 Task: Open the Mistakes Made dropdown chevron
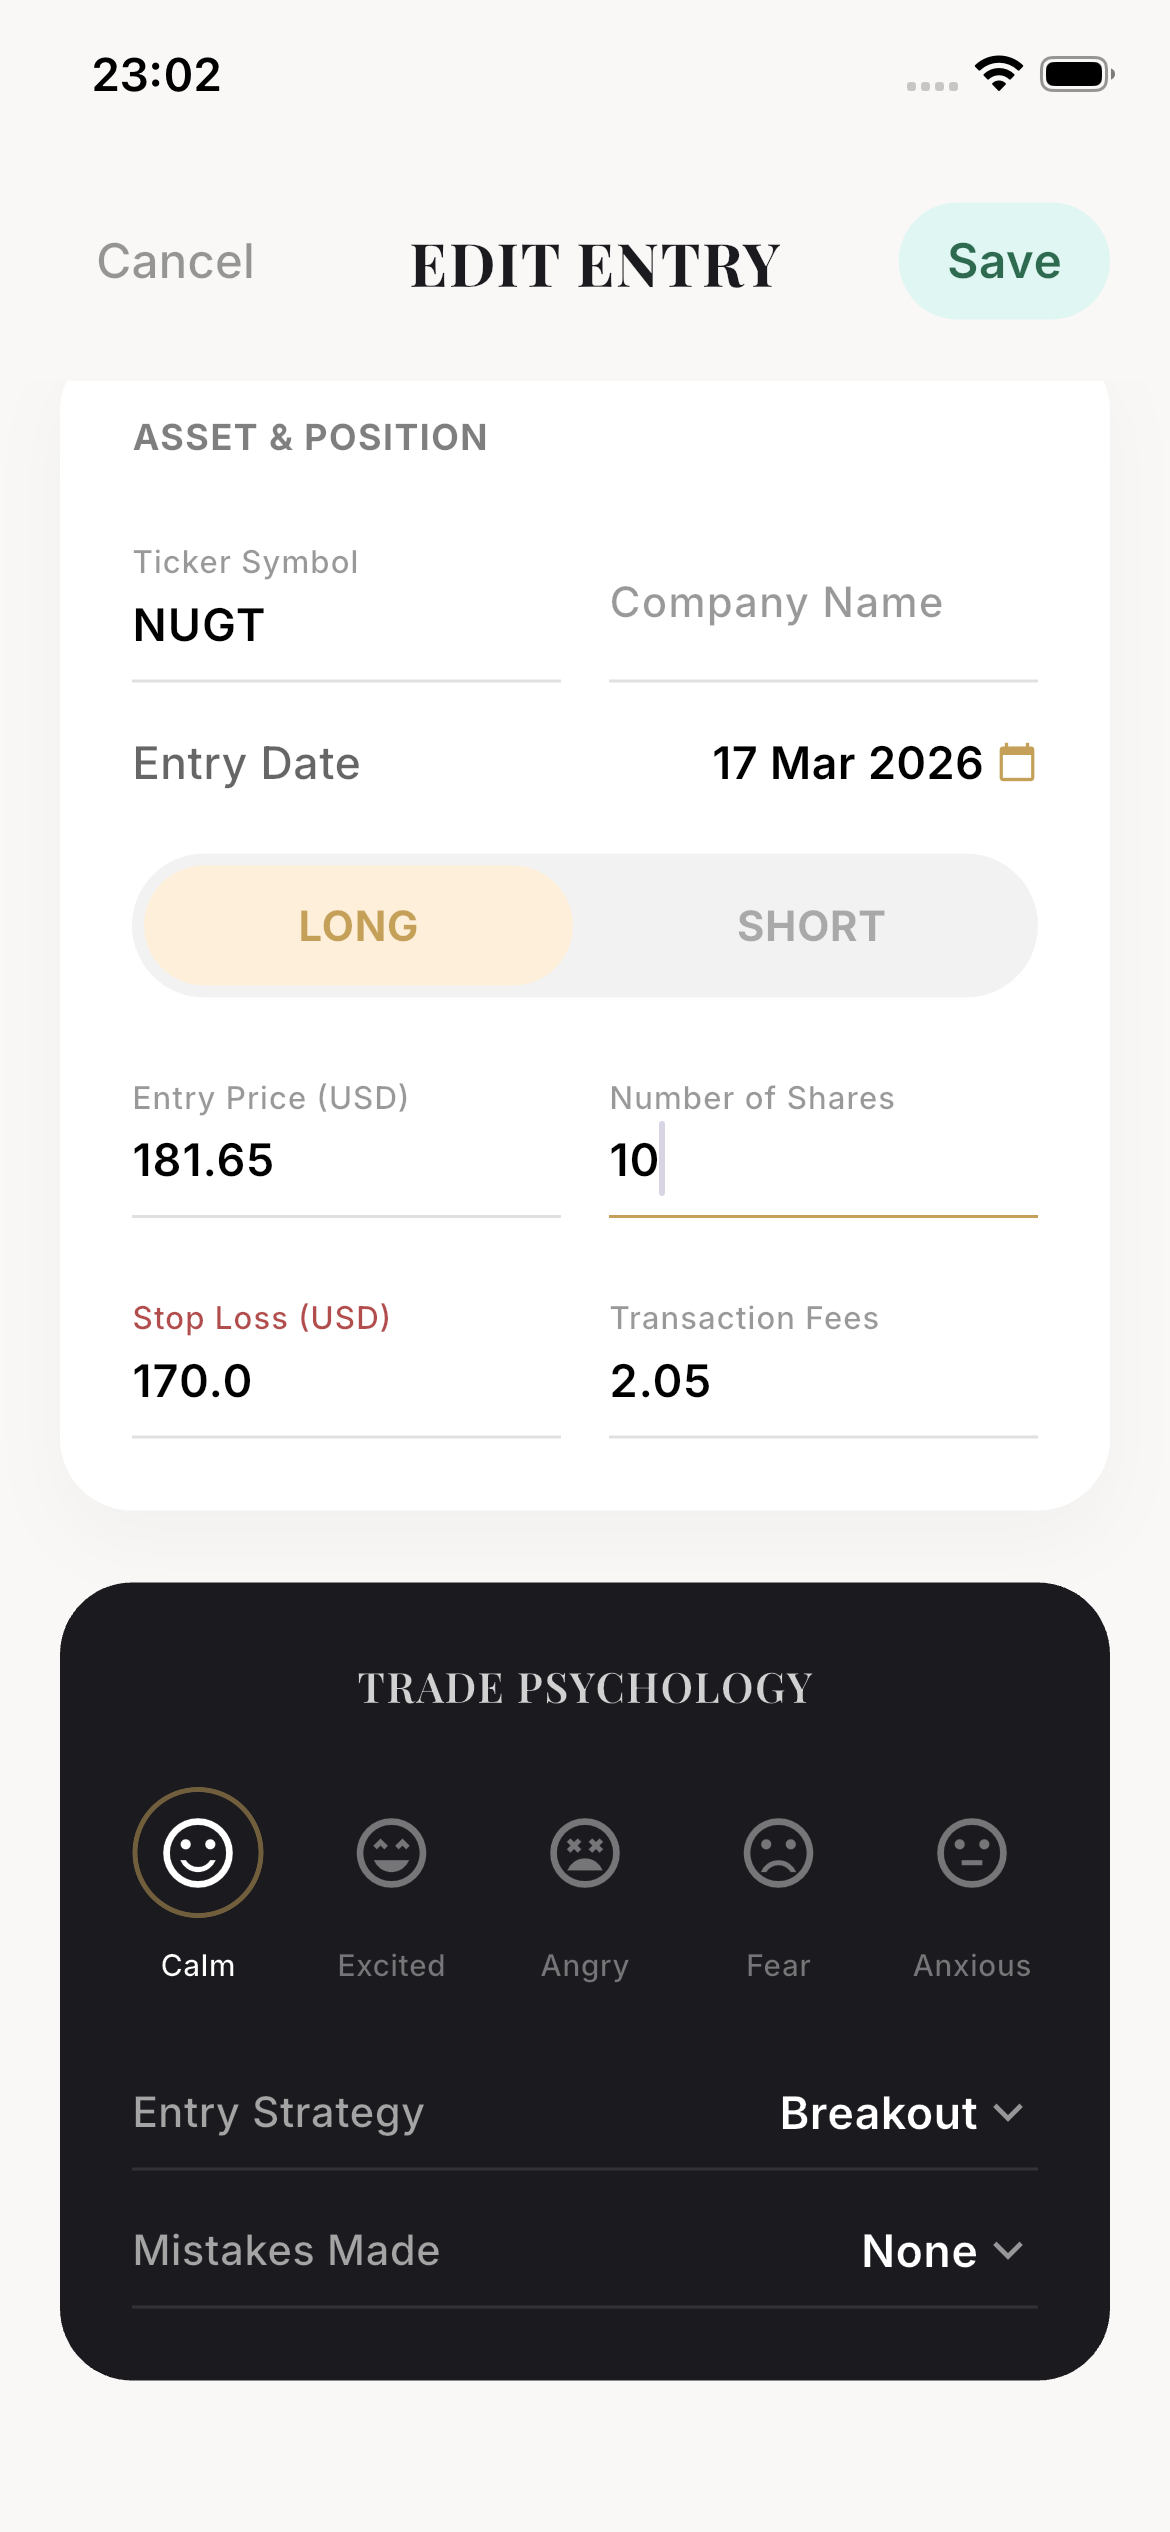point(1009,2251)
